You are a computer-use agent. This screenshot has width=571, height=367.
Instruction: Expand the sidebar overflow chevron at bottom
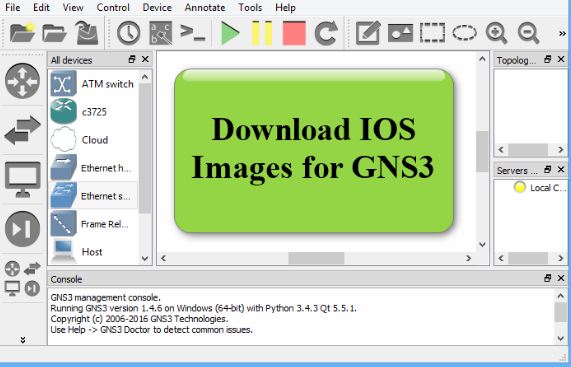tap(23, 340)
